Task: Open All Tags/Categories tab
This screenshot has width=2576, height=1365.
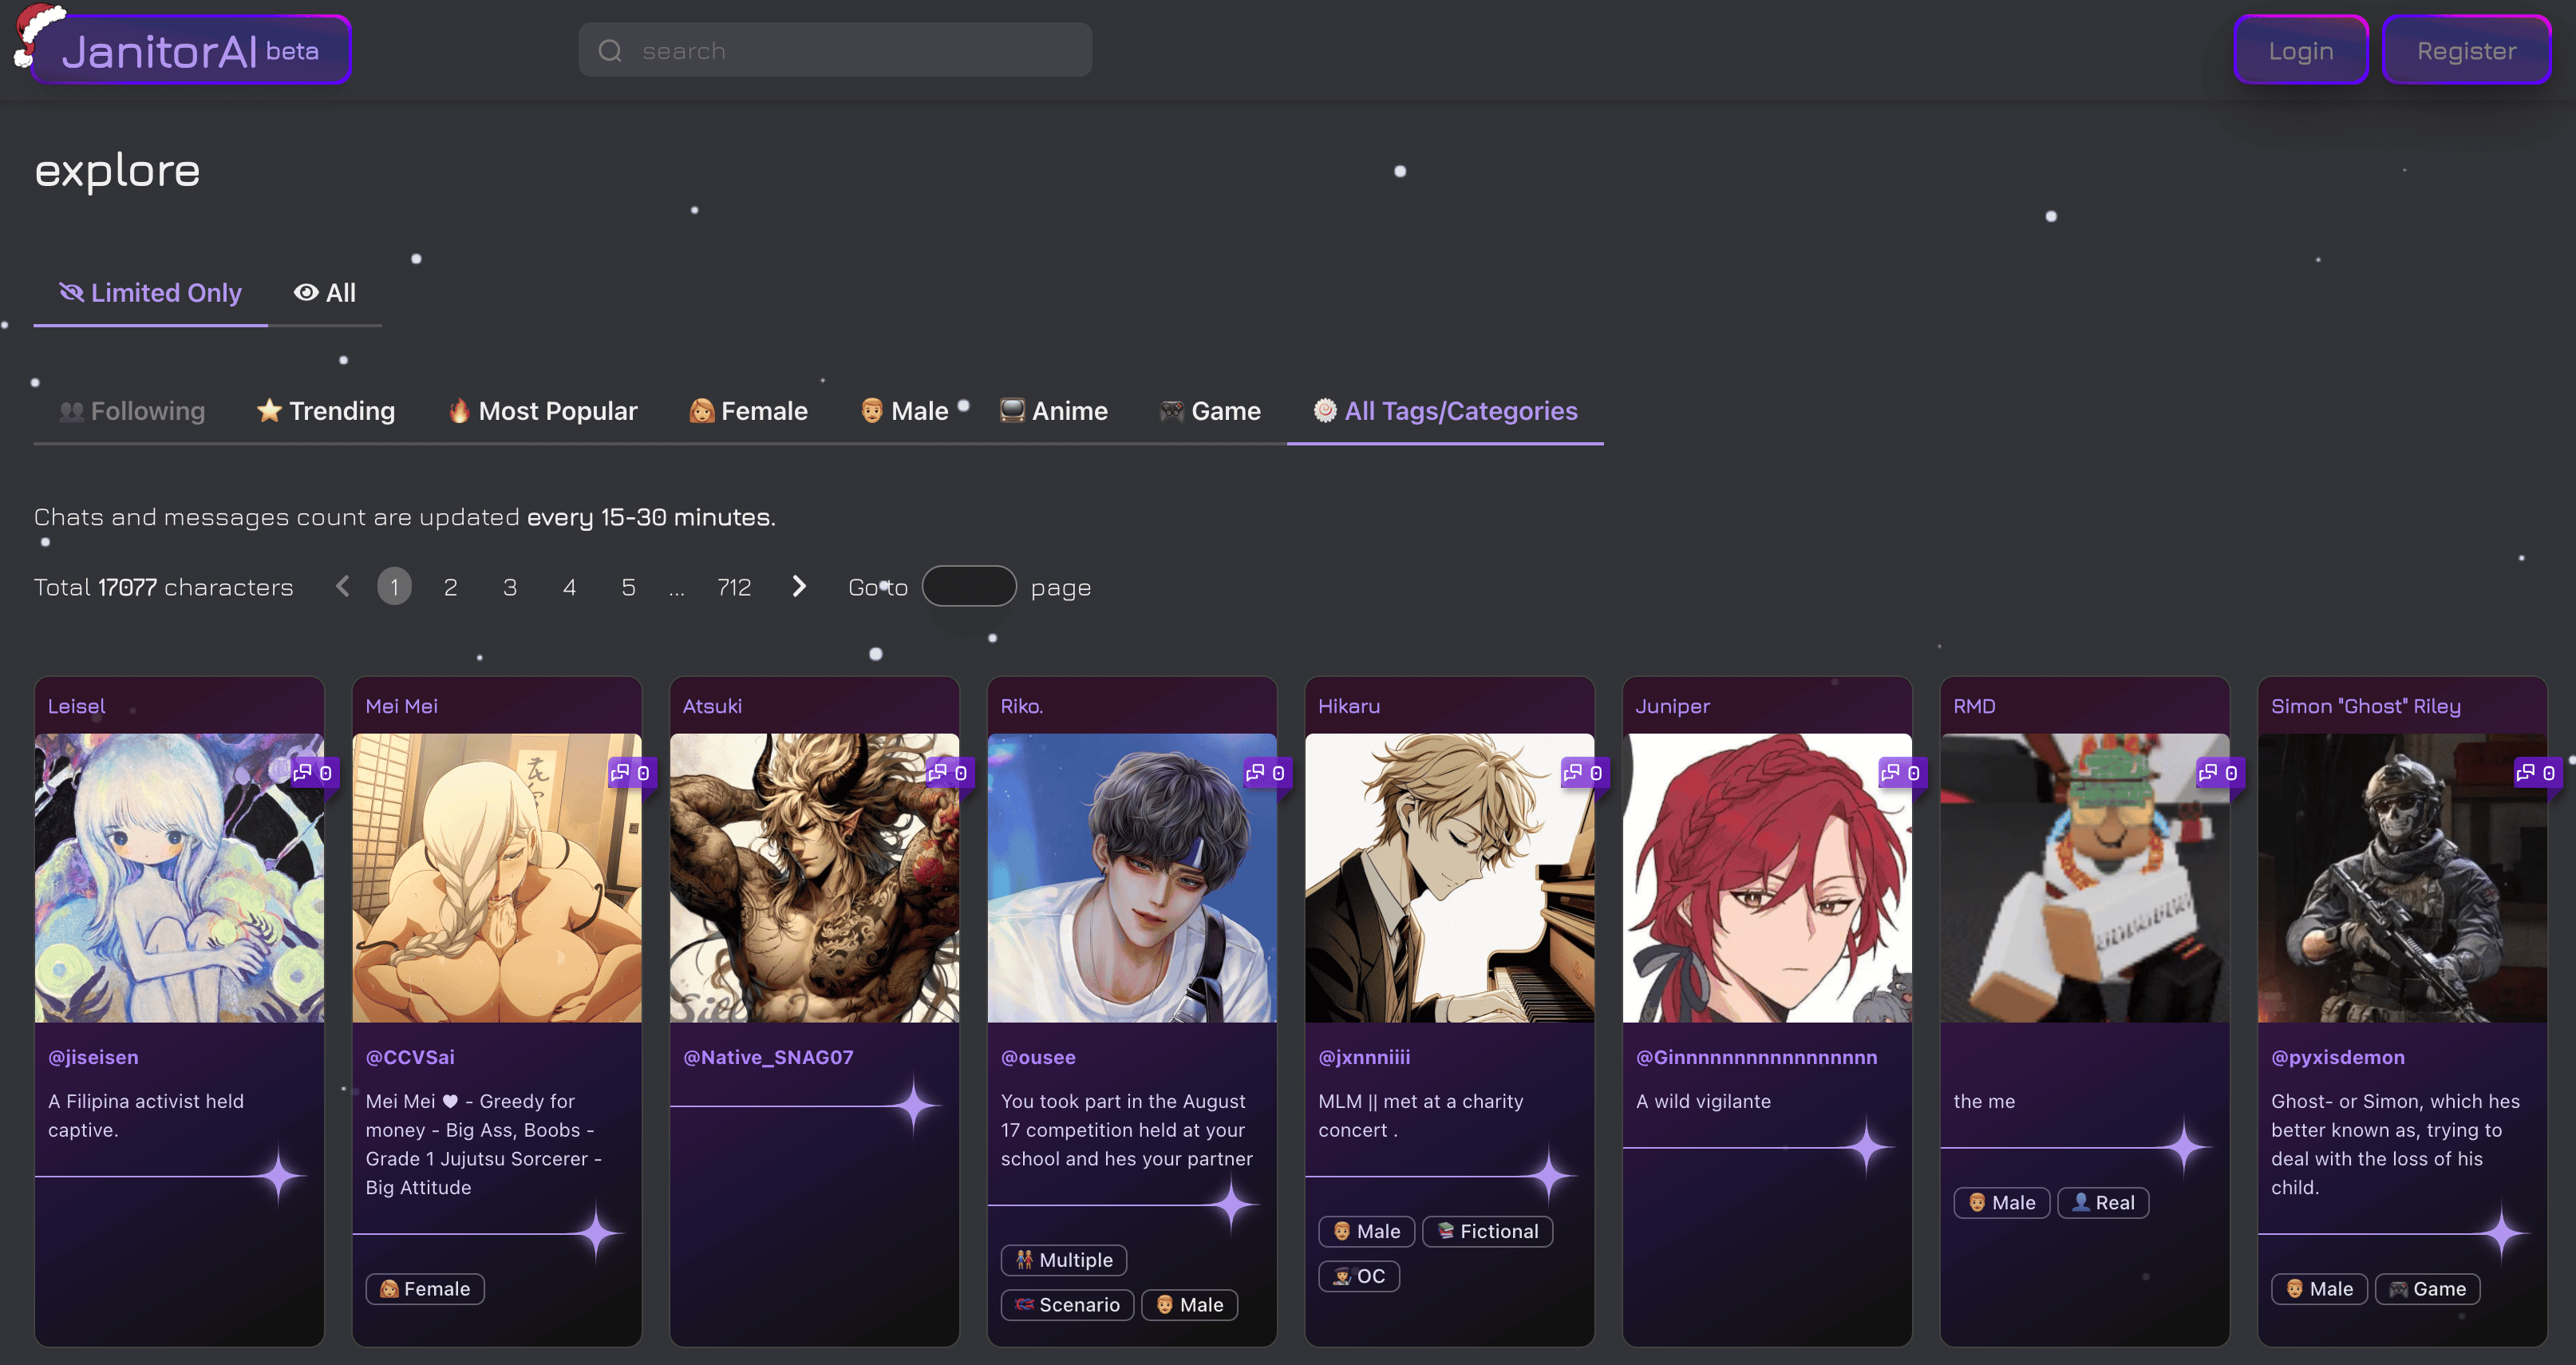Action: tap(1445, 411)
